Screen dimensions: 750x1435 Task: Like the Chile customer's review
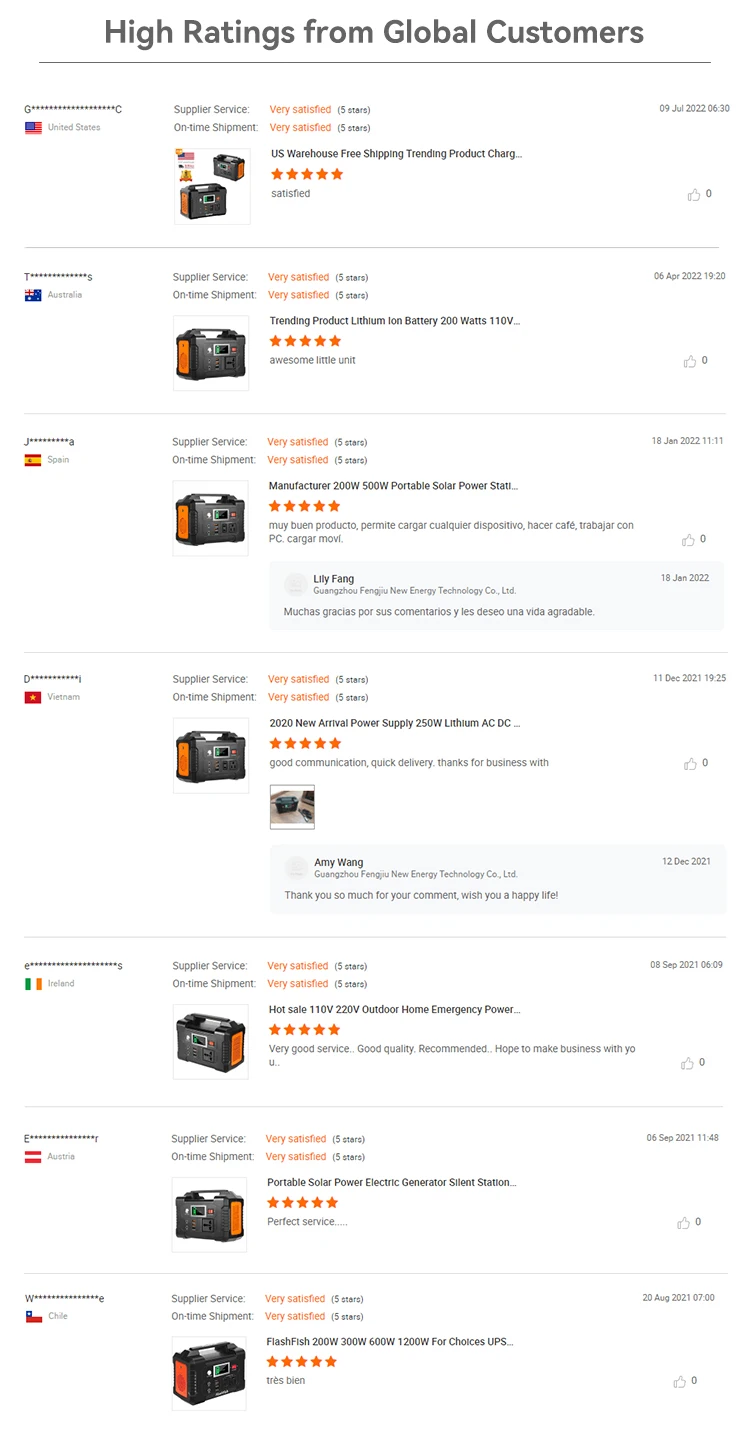(680, 1382)
